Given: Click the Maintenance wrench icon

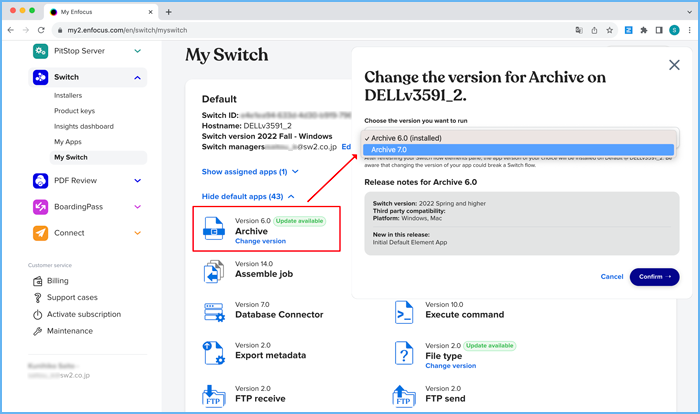Looking at the screenshot, I should (38, 331).
